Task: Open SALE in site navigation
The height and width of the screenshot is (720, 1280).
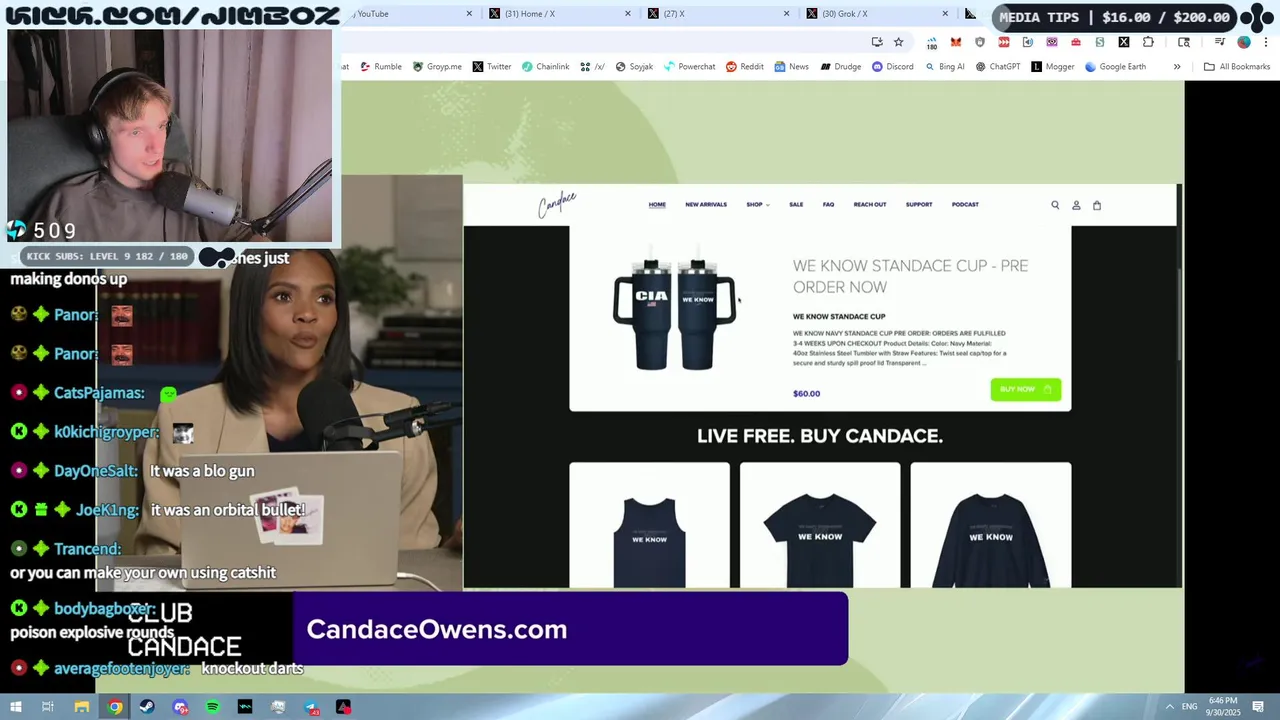Action: [x=796, y=205]
